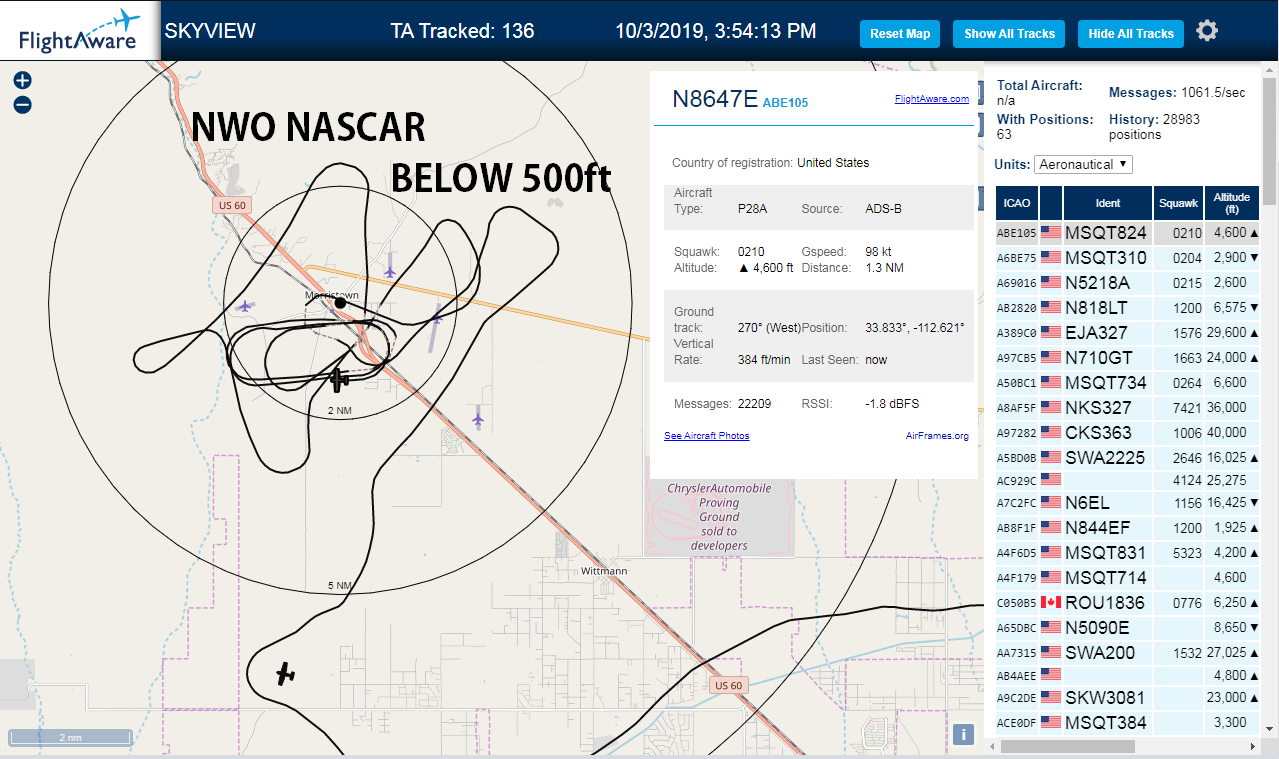Open the map info 'i' button
Image resolution: width=1279 pixels, height=759 pixels.
coord(963,734)
